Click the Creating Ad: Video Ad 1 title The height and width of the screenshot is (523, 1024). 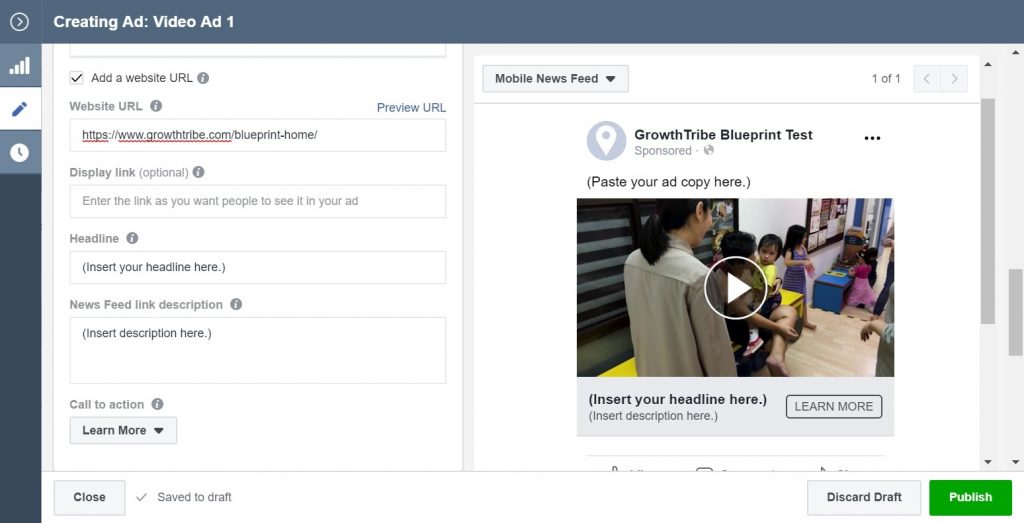144,22
